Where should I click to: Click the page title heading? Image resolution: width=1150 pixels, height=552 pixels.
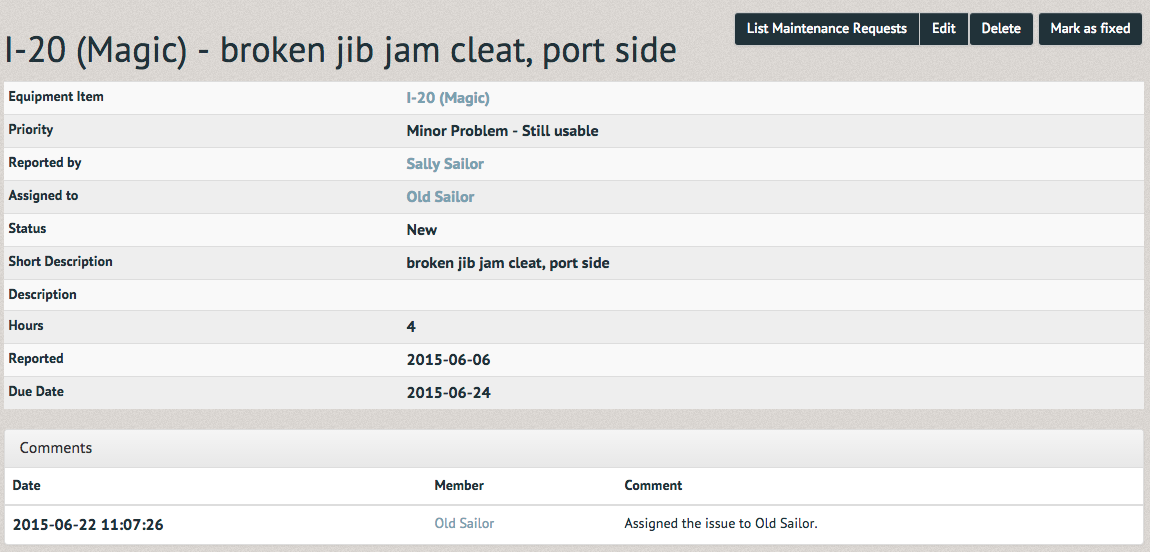click(340, 50)
